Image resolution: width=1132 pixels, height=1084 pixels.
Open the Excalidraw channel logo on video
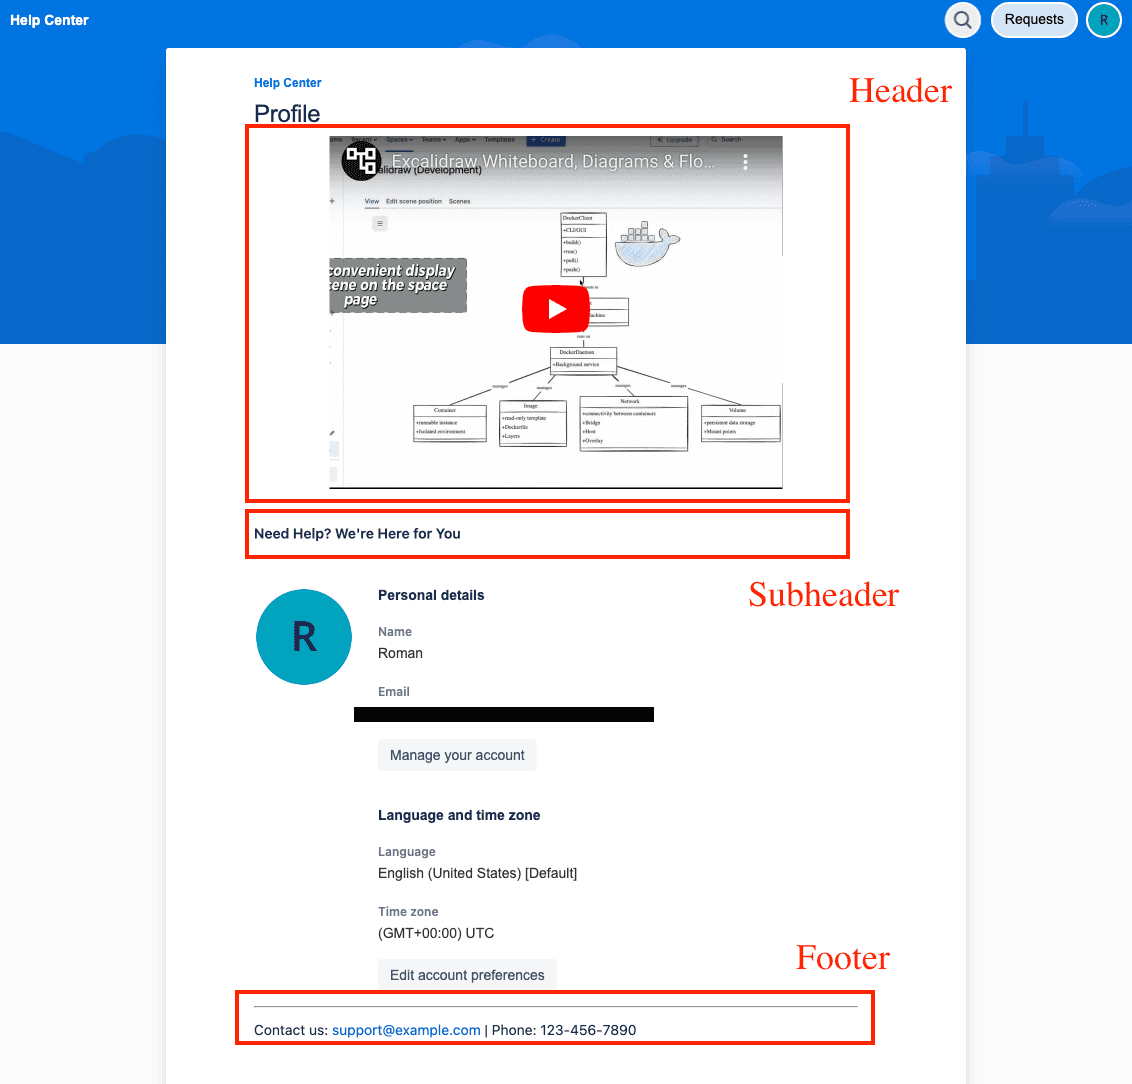click(x=361, y=161)
